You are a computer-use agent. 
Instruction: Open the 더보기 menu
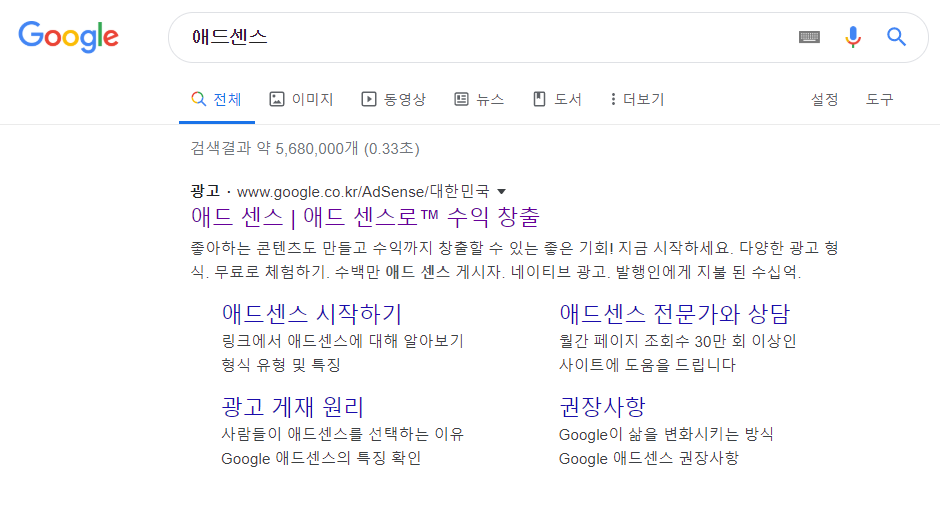pyautogui.click(x=637, y=99)
